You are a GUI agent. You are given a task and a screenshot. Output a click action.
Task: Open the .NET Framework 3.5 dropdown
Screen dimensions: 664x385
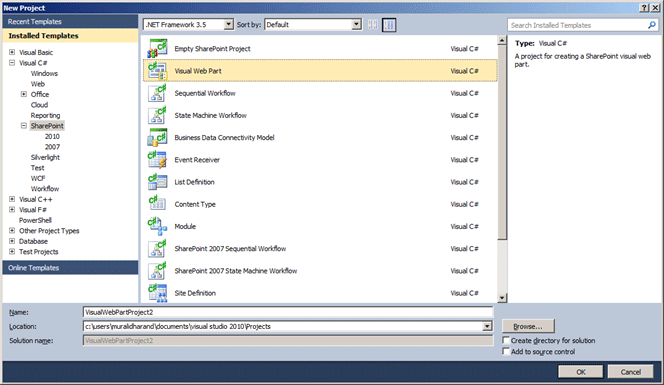[229, 25]
